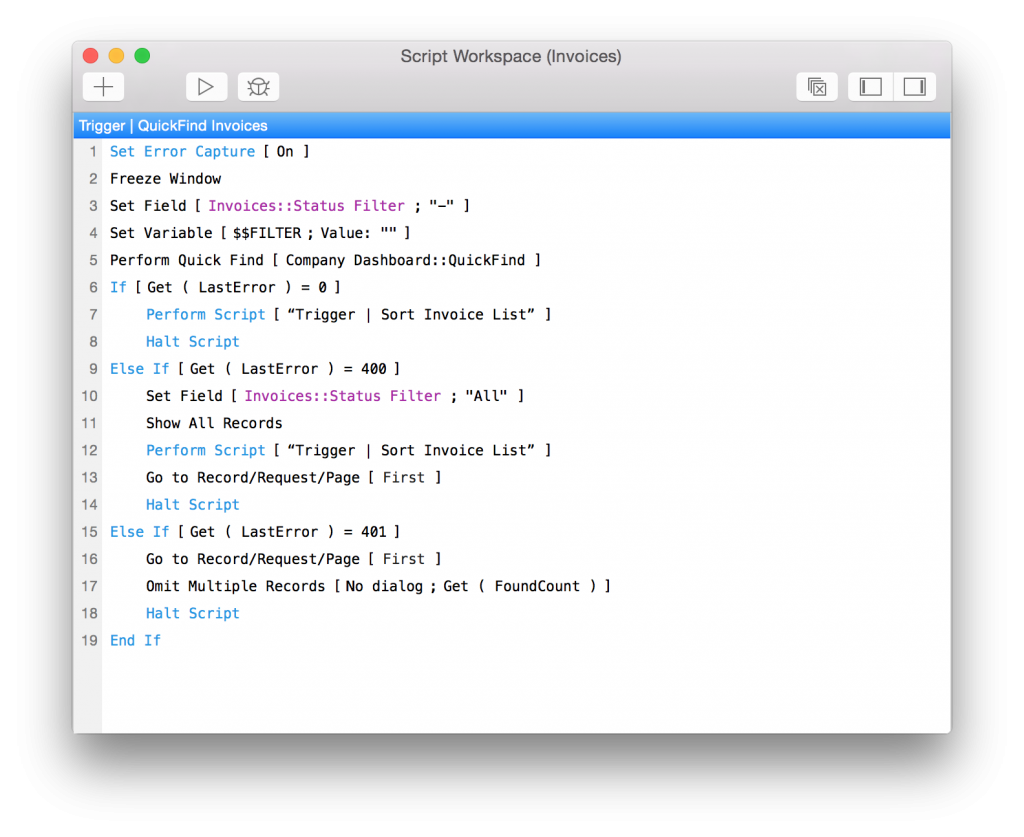
Task: Create a new script with the plus button
Action: (x=103, y=87)
